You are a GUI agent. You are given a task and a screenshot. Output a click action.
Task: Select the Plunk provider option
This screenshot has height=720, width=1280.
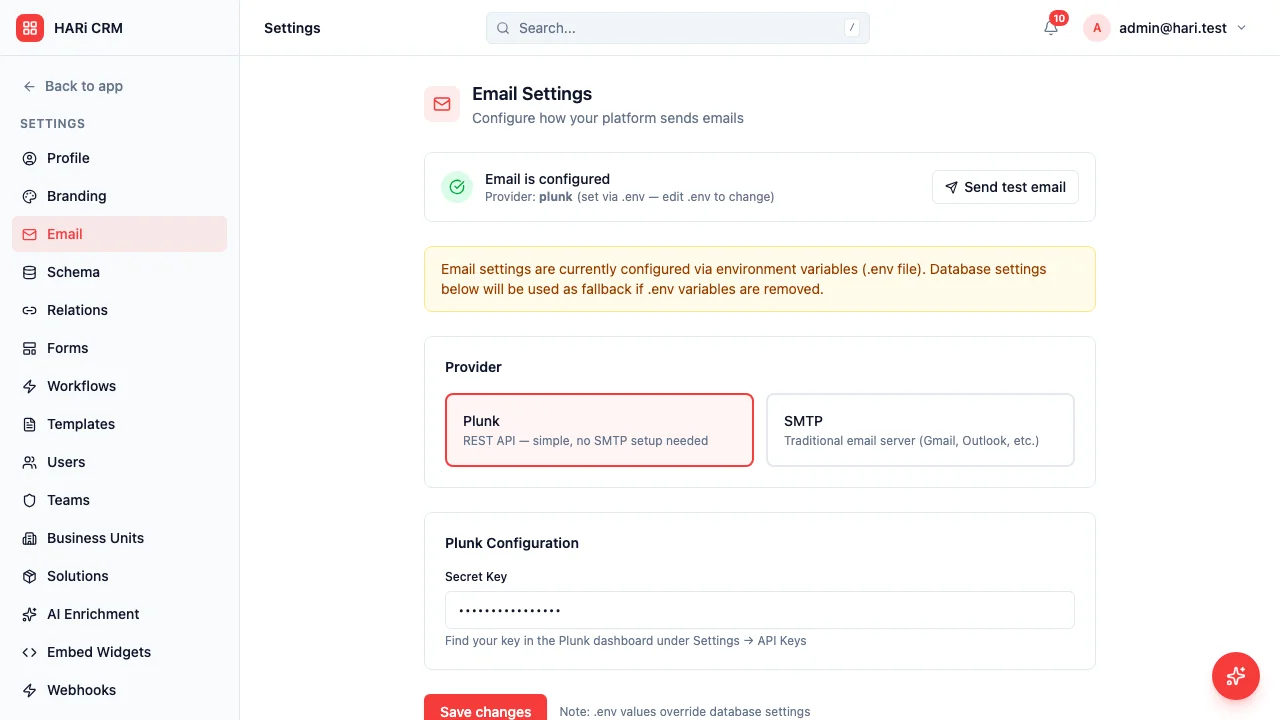[x=599, y=430]
